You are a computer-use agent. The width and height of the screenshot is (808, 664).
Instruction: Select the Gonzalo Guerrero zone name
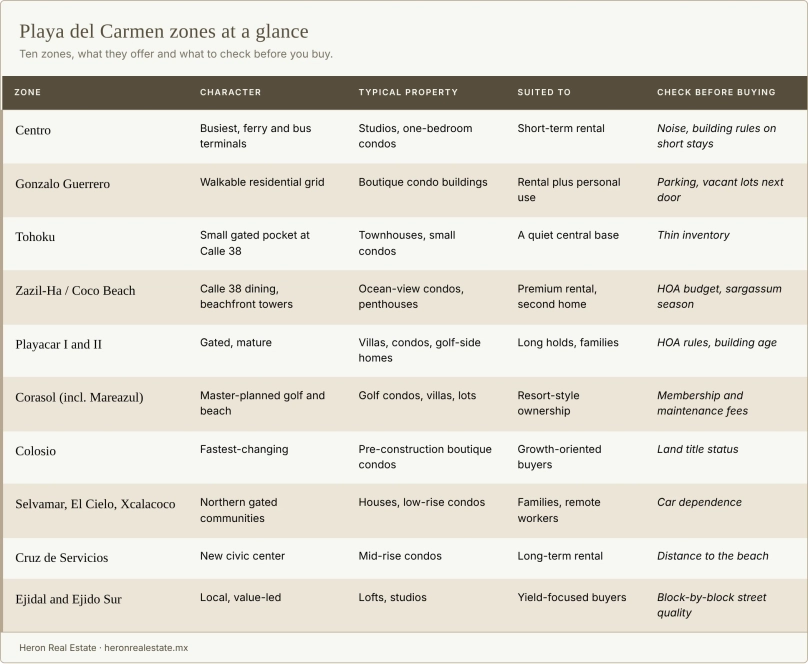click(x=62, y=184)
